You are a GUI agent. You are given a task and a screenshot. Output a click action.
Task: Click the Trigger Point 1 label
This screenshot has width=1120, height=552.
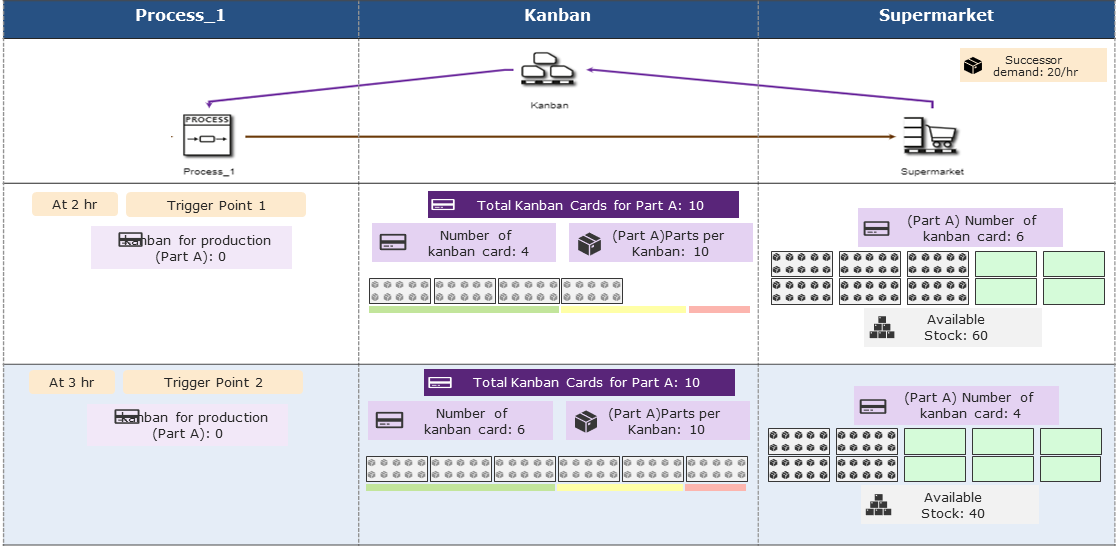(215, 205)
